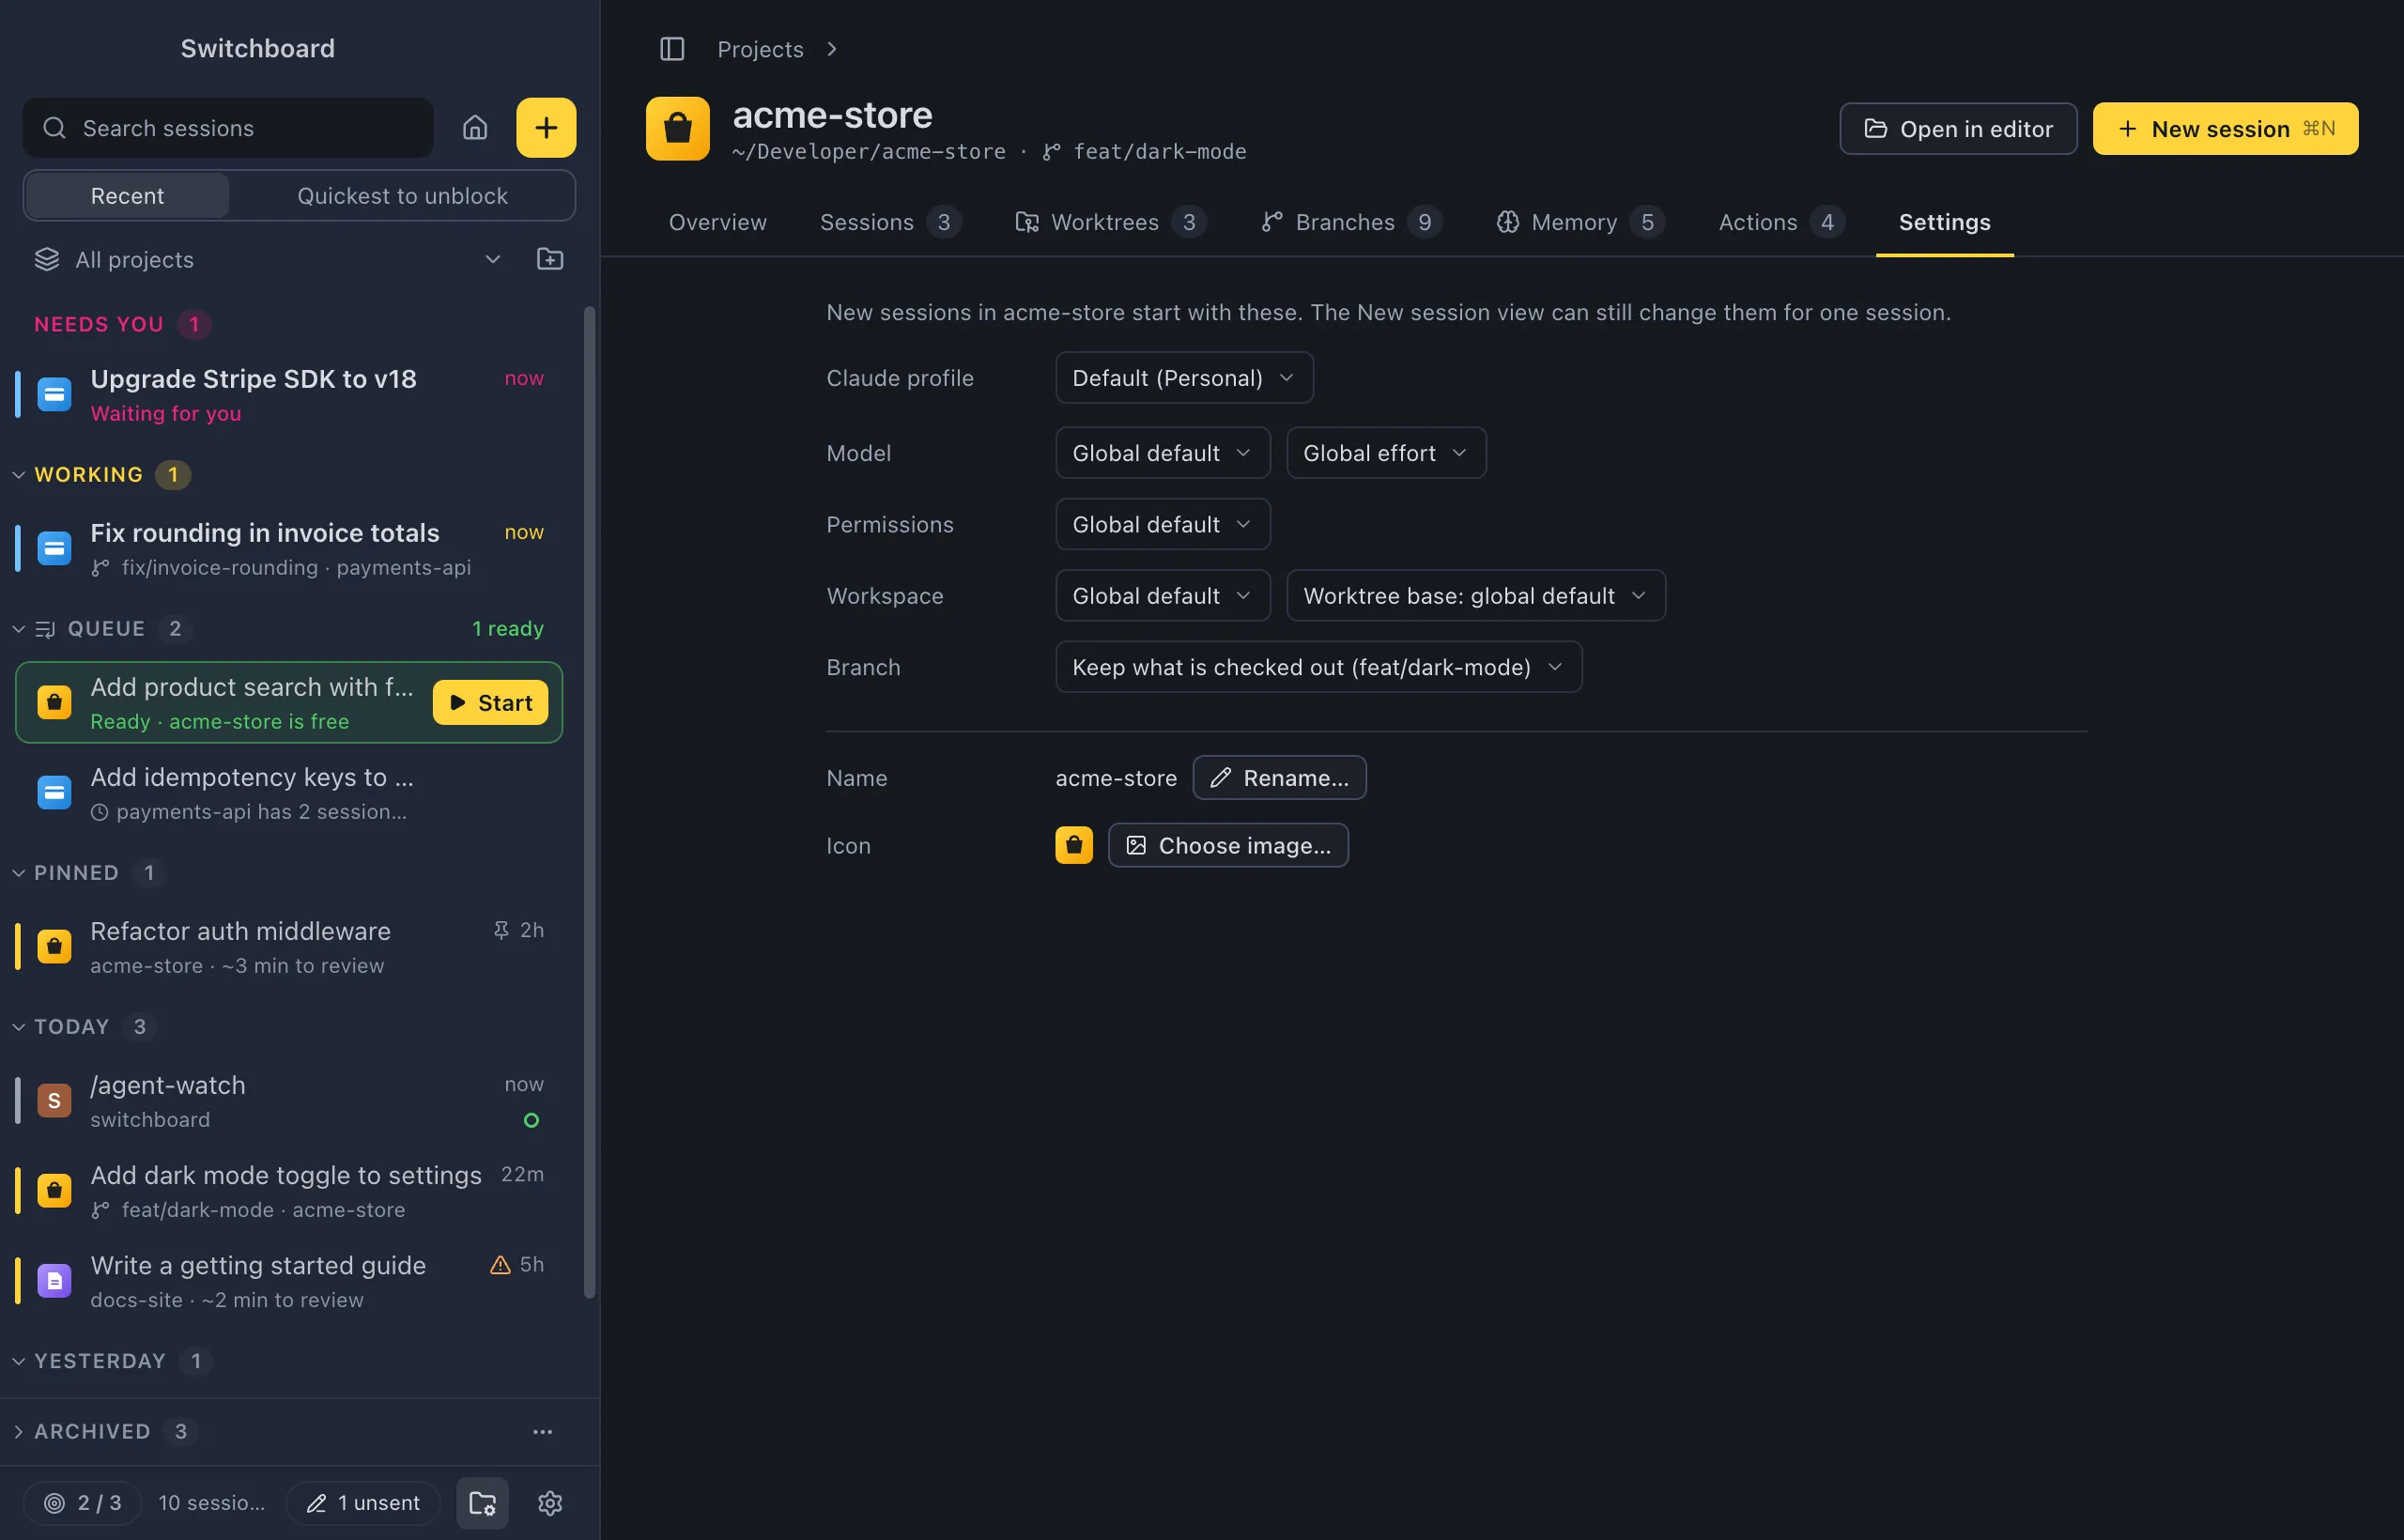
Task: Expand the ARCHIVED section
Action: click(18, 1432)
